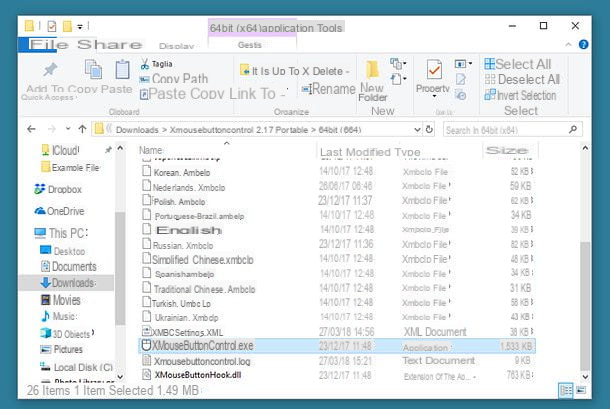
Task: Select Copy Path in the ribbon
Action: 180,79
